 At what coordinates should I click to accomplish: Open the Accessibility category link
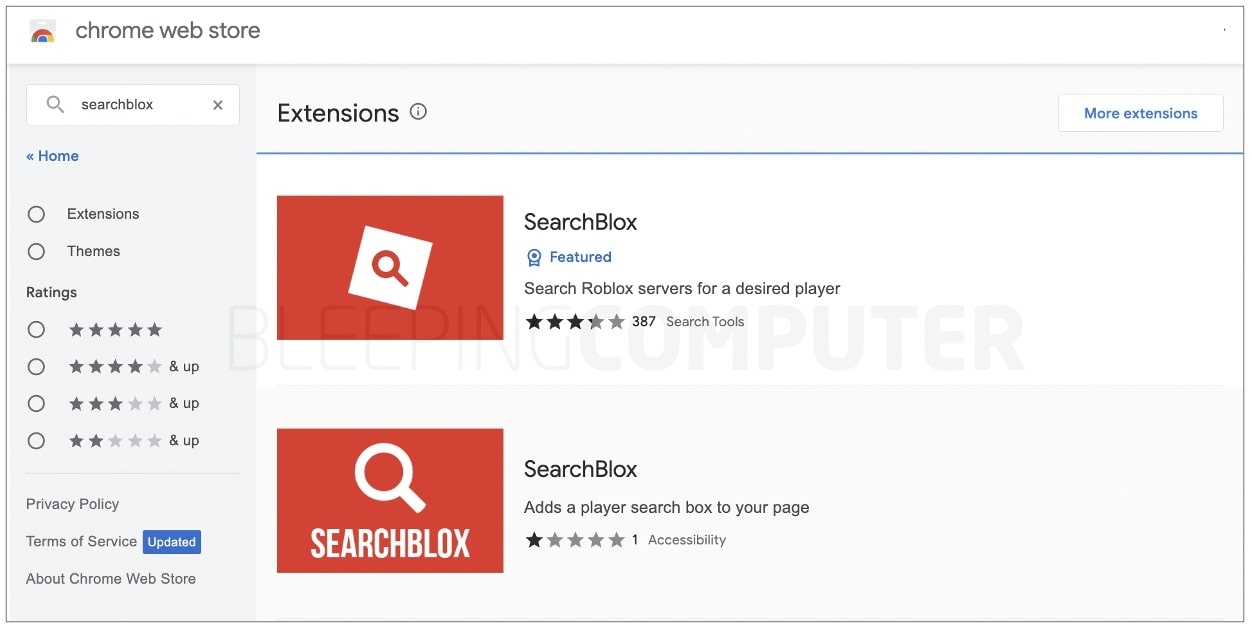click(687, 539)
